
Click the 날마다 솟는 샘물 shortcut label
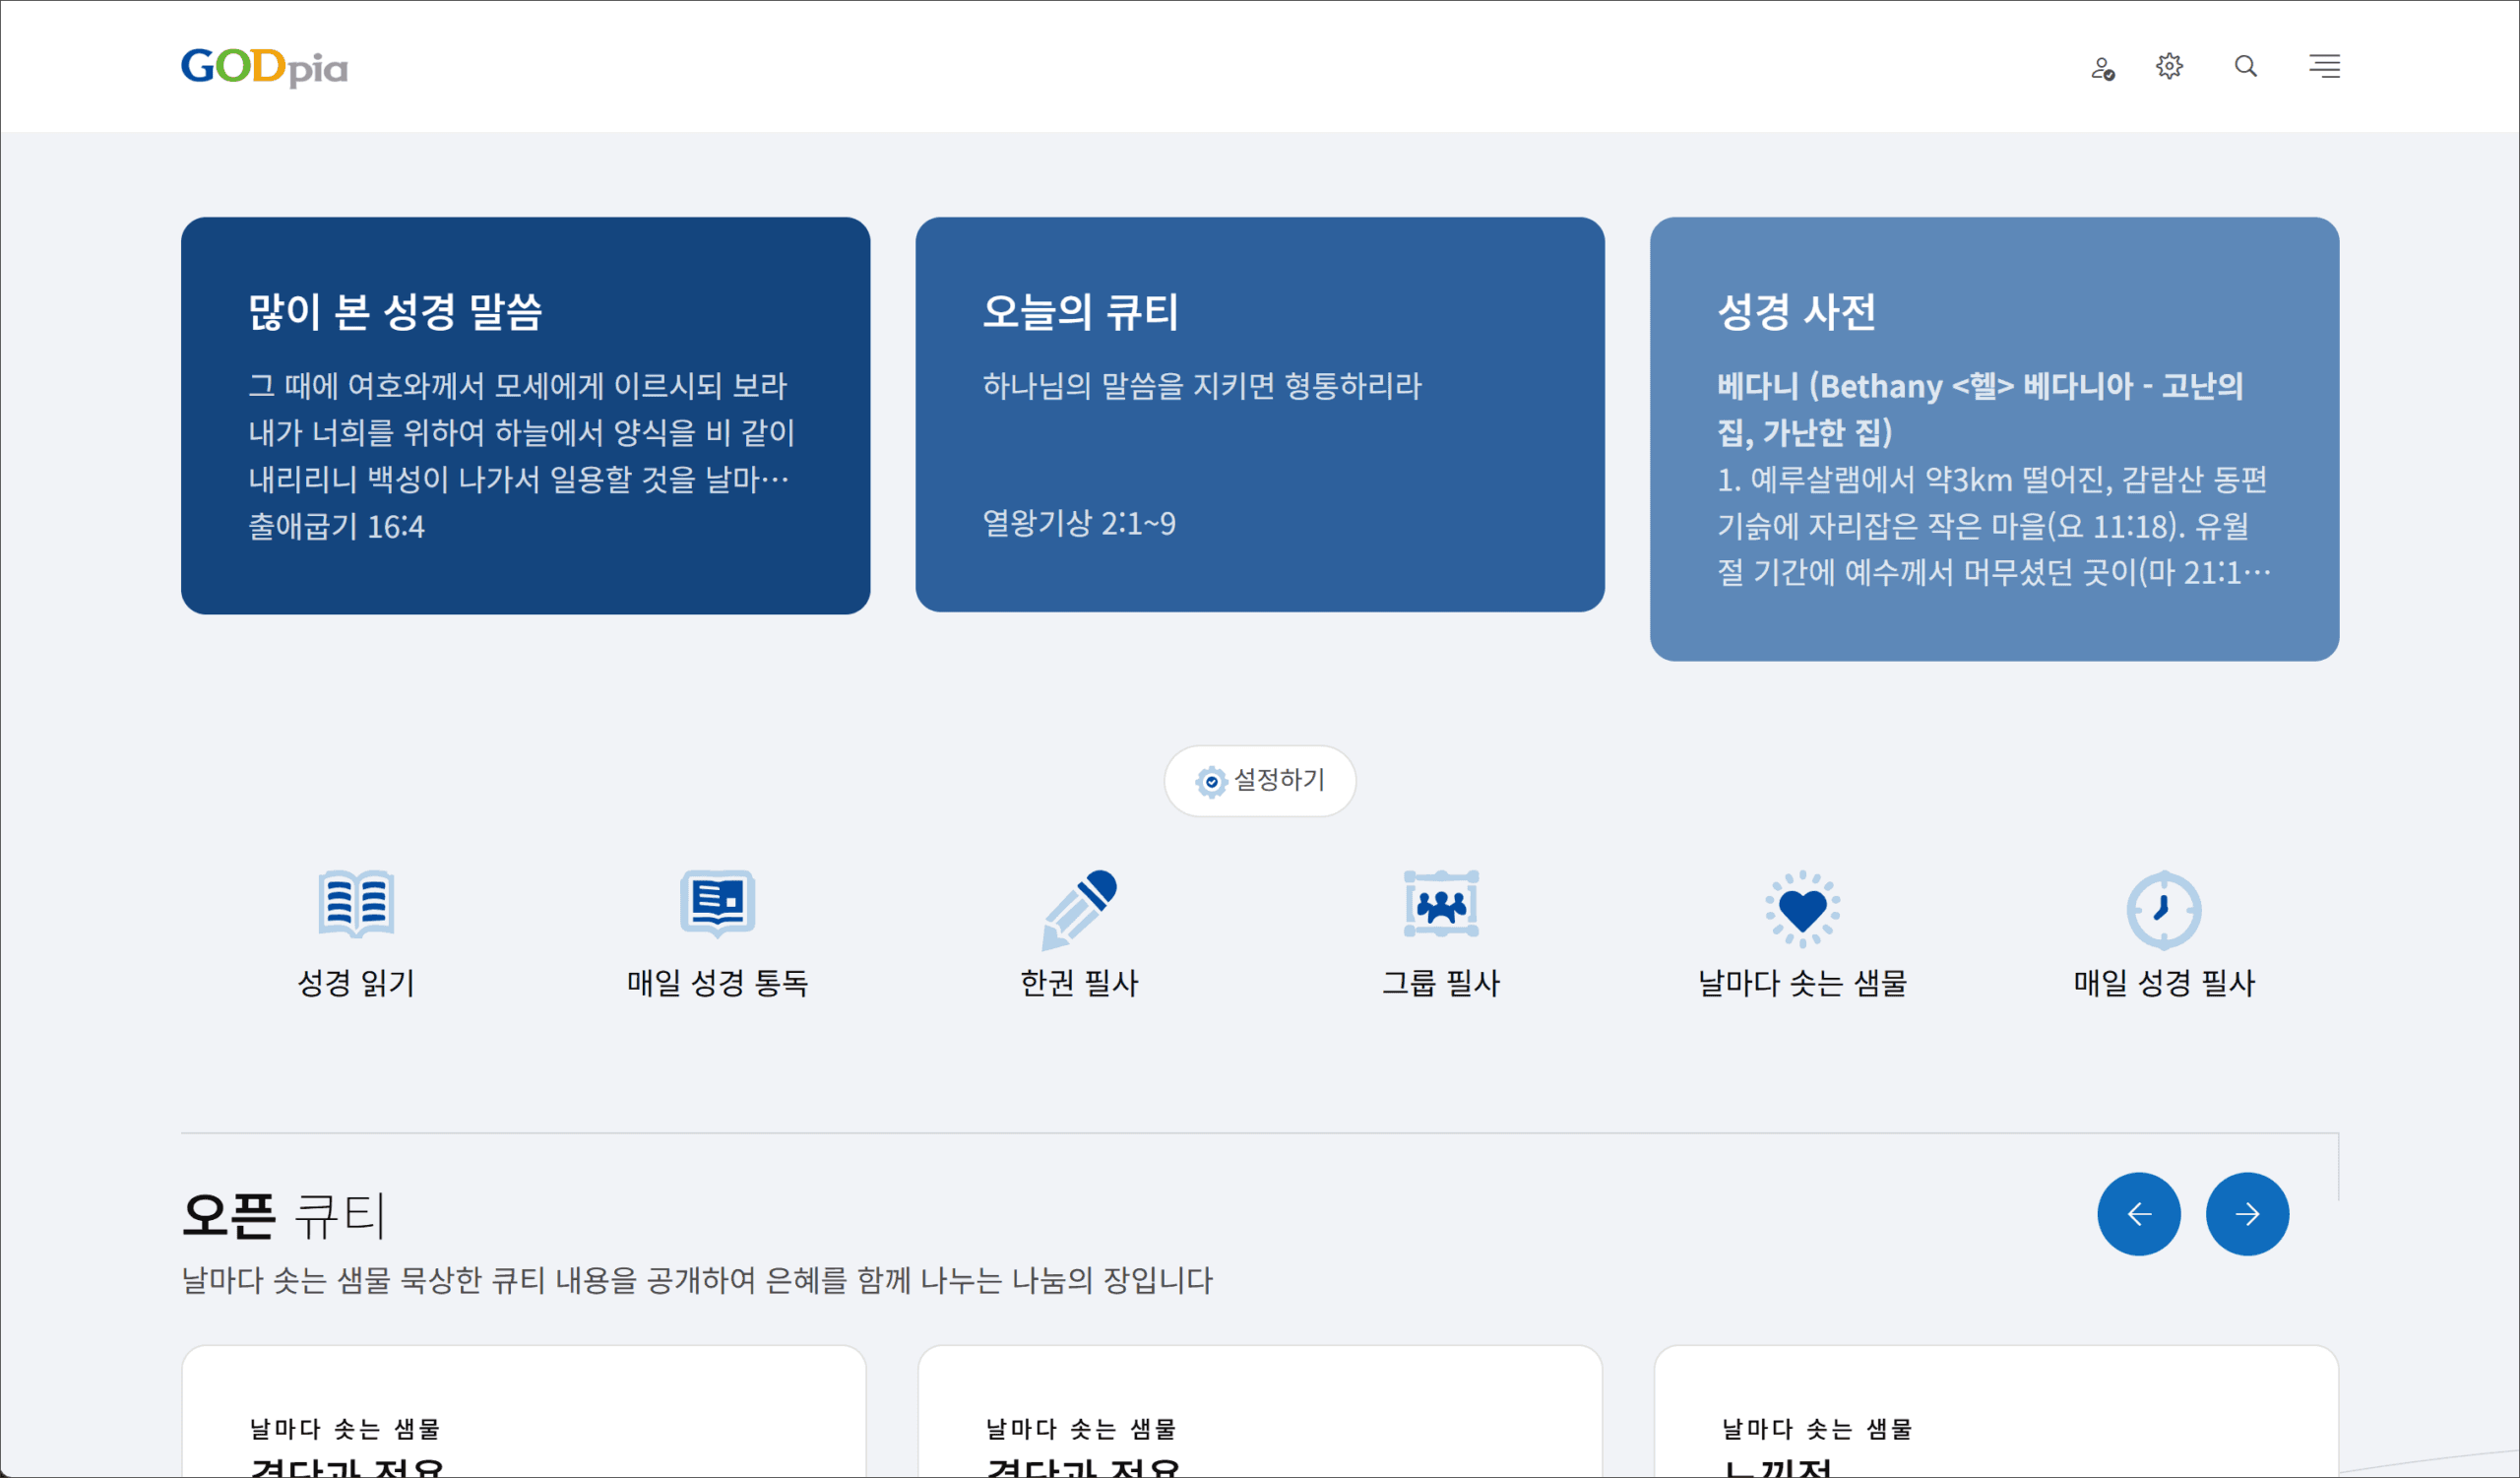coord(1802,982)
